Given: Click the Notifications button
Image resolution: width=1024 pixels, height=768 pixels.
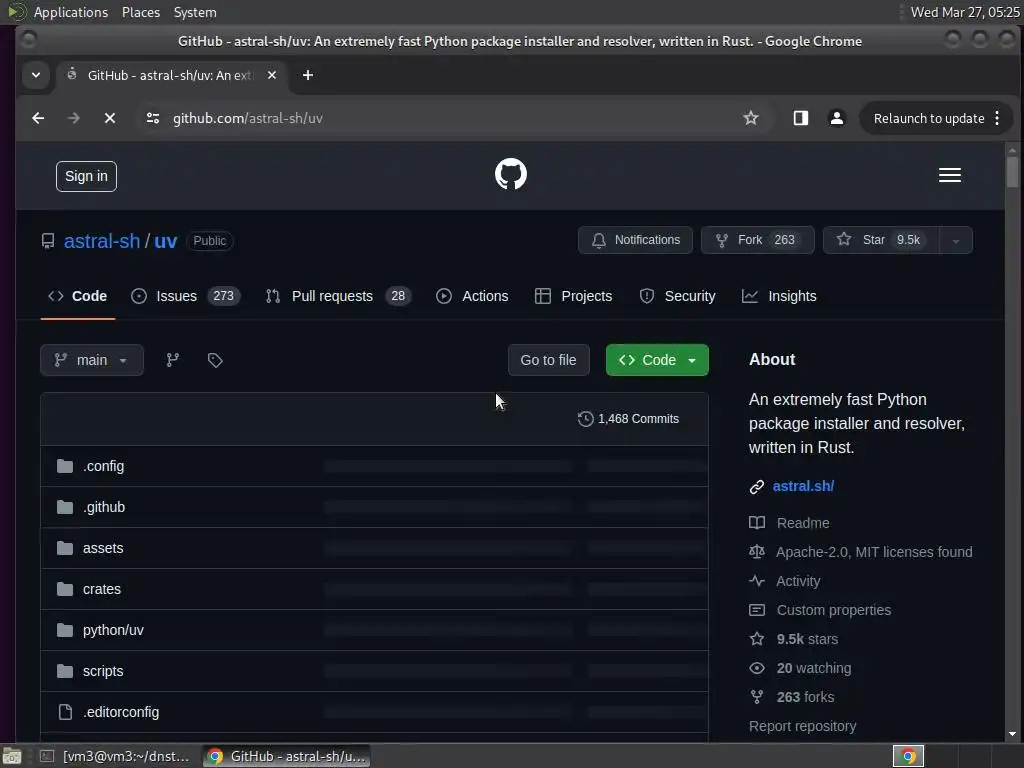Looking at the screenshot, I should pos(635,240).
